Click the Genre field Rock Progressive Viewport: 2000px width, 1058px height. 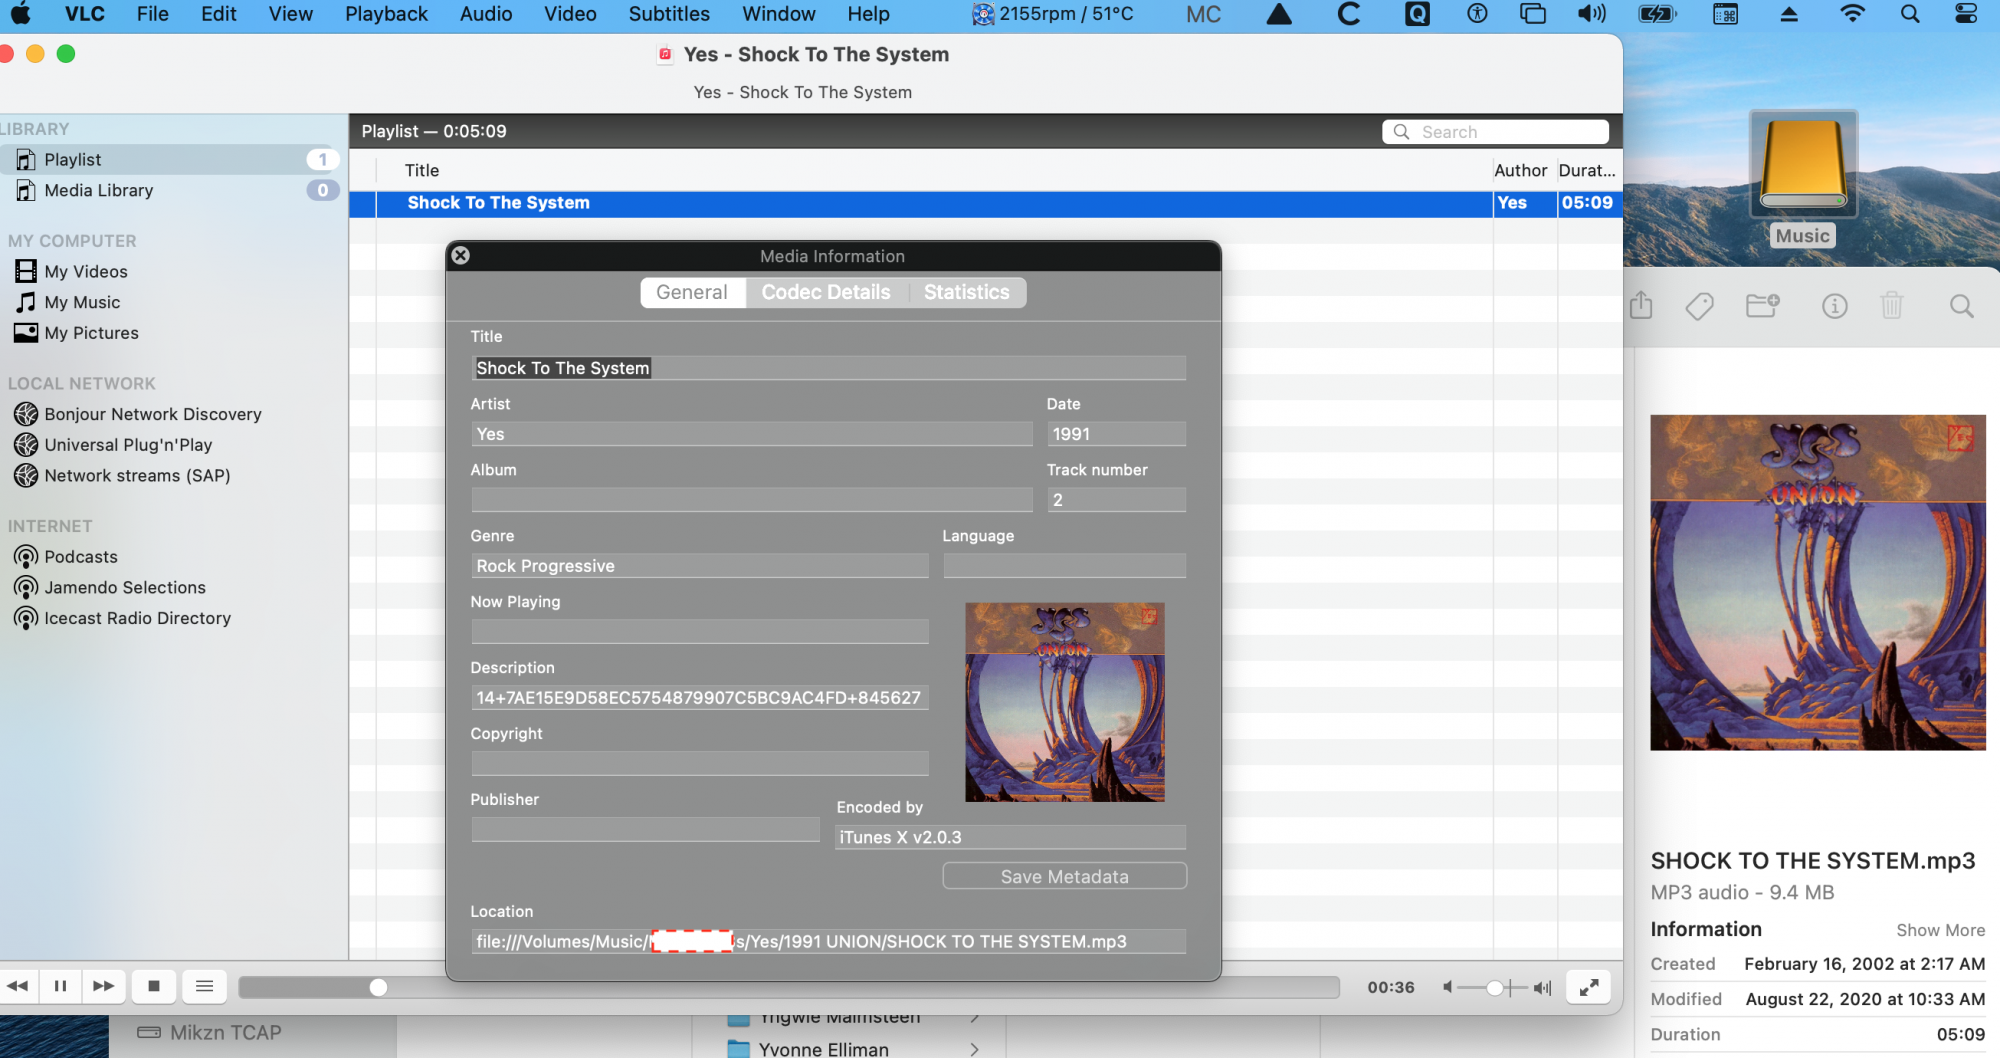click(x=699, y=566)
